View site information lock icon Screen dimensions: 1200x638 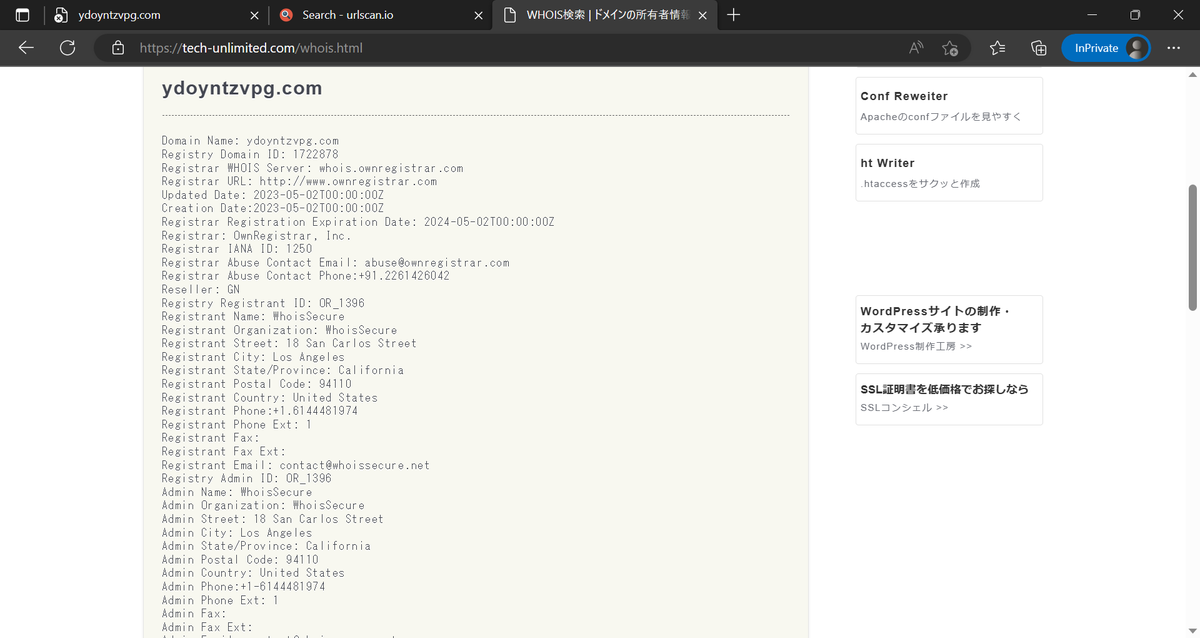118,48
